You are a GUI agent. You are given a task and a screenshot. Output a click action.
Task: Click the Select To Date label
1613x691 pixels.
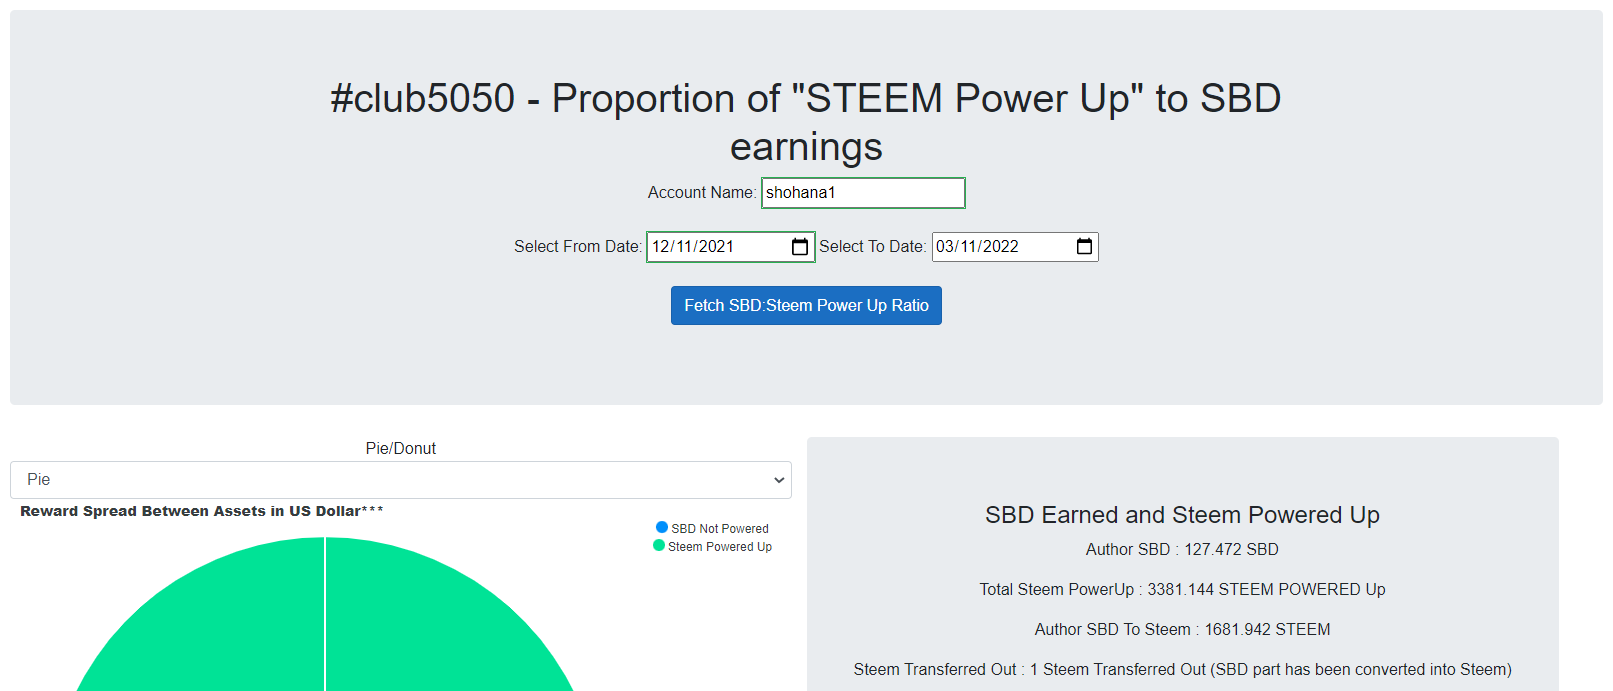(873, 247)
